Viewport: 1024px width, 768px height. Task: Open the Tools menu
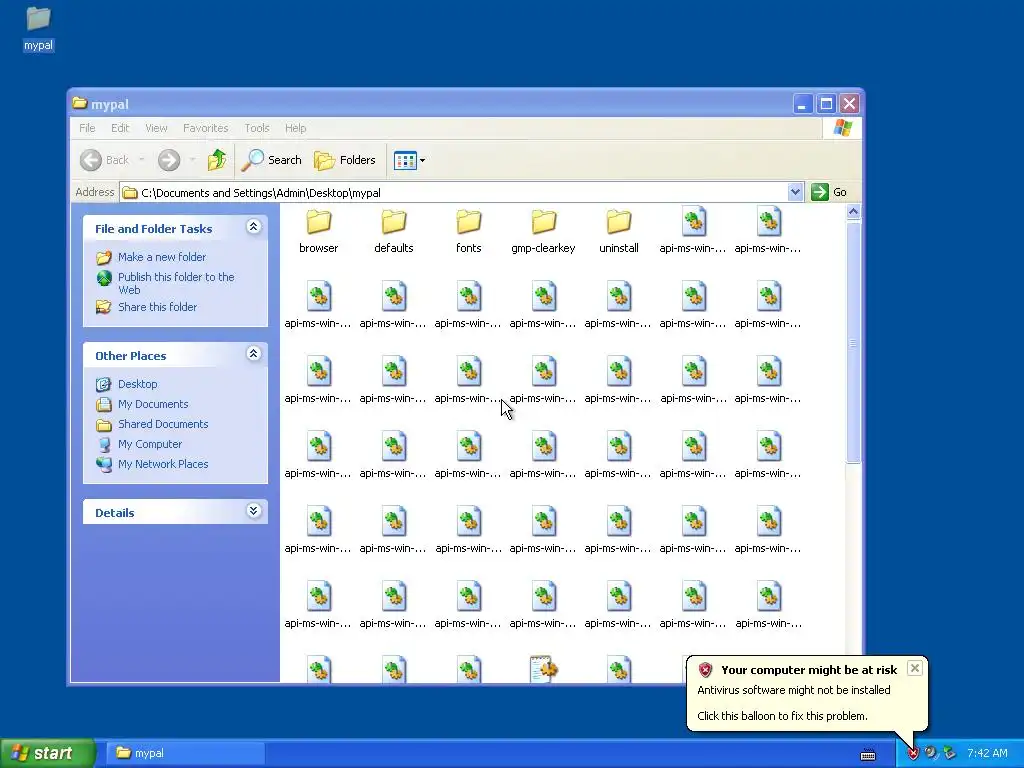point(257,128)
